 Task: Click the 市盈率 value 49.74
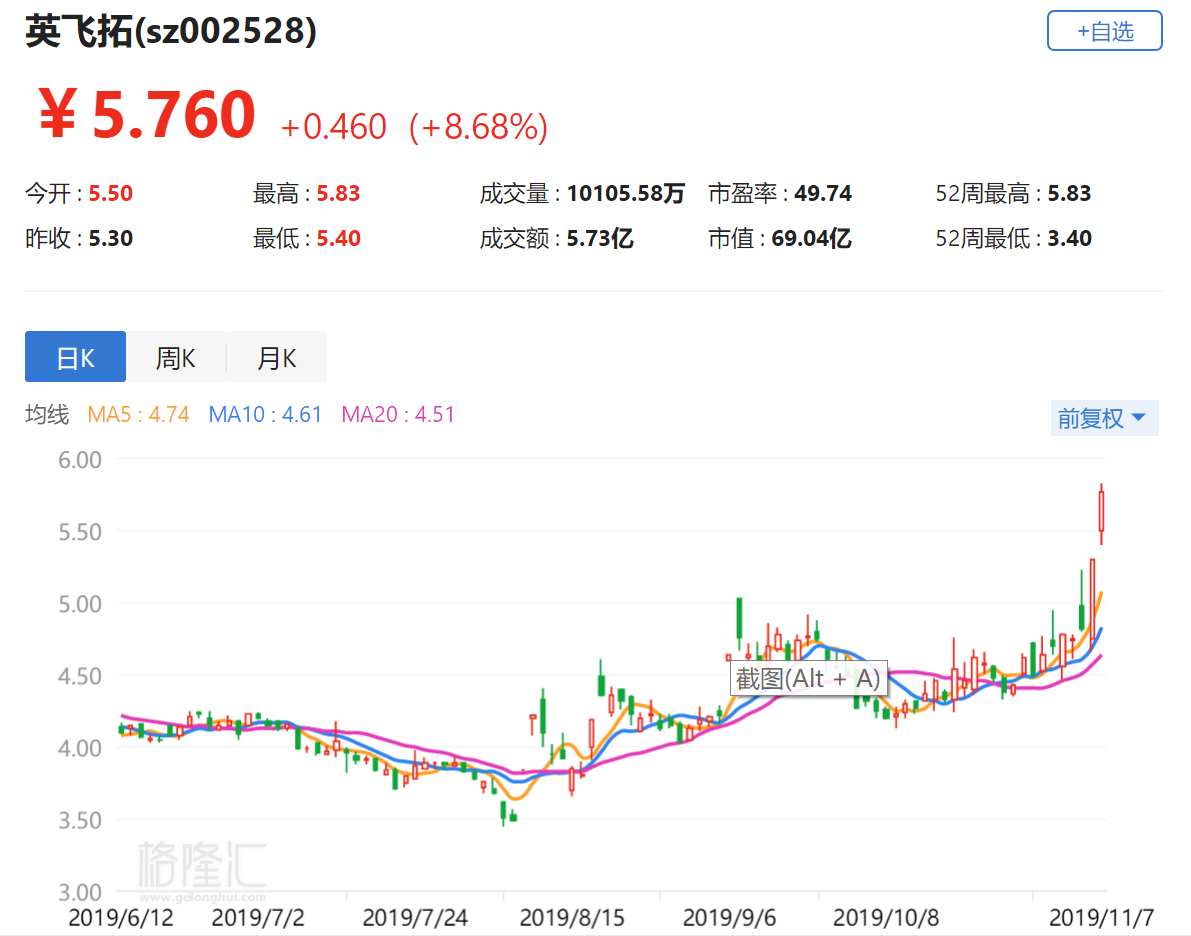(823, 194)
